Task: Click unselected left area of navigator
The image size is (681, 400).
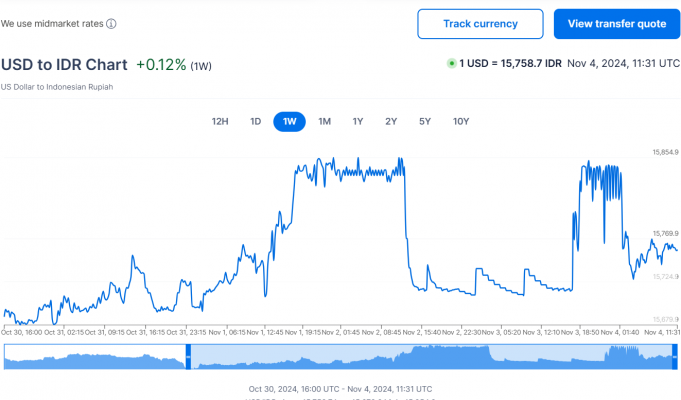Action: point(95,356)
